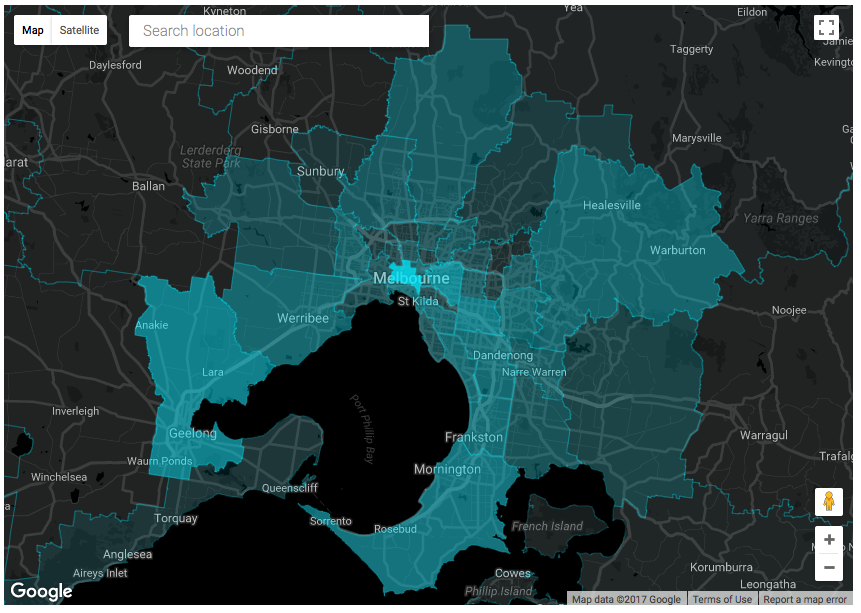861x613 pixels.
Task: Click the Mornington region
Action: pos(447,468)
